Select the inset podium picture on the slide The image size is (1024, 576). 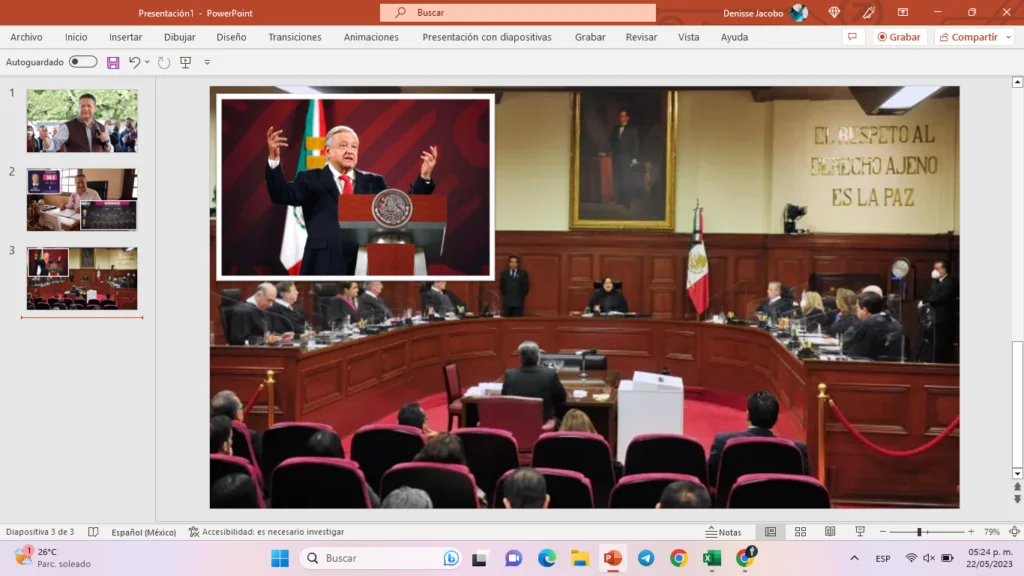click(355, 187)
